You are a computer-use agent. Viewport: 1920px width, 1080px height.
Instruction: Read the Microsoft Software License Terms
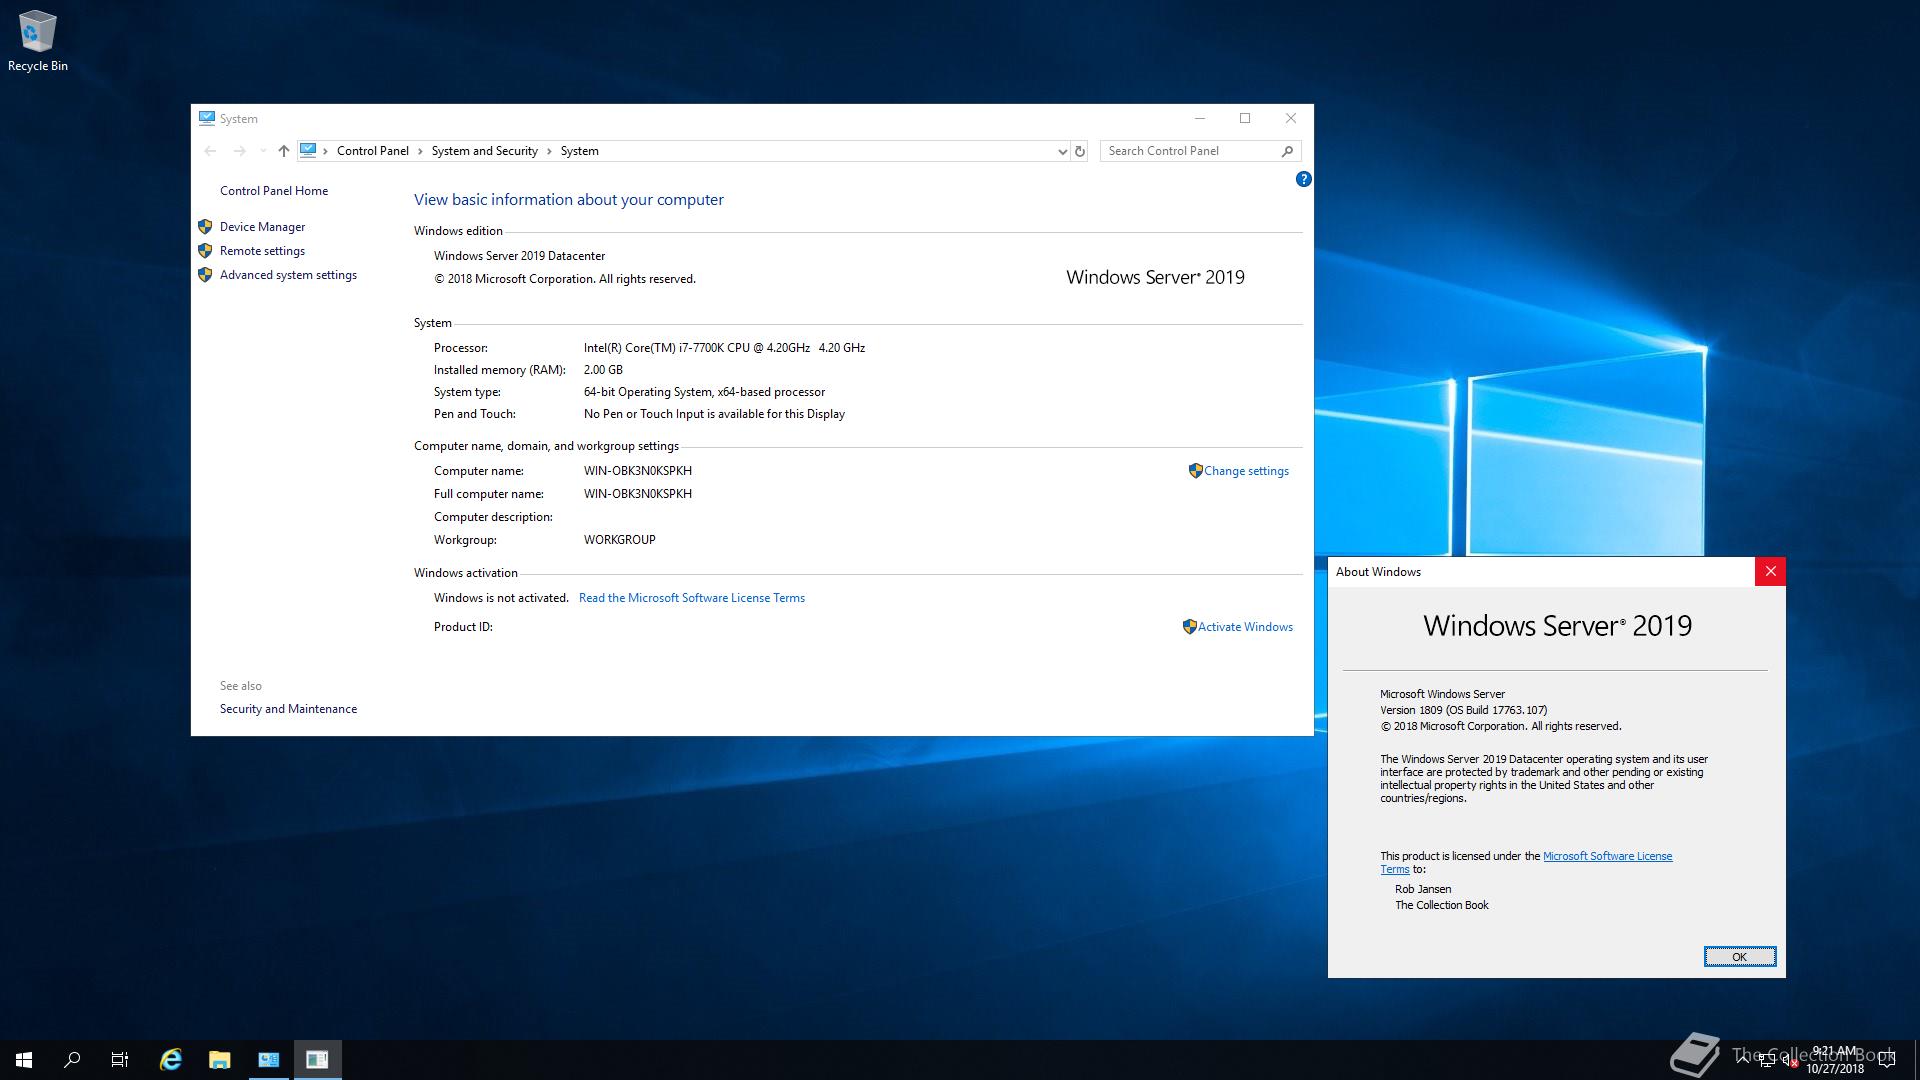[692, 598]
